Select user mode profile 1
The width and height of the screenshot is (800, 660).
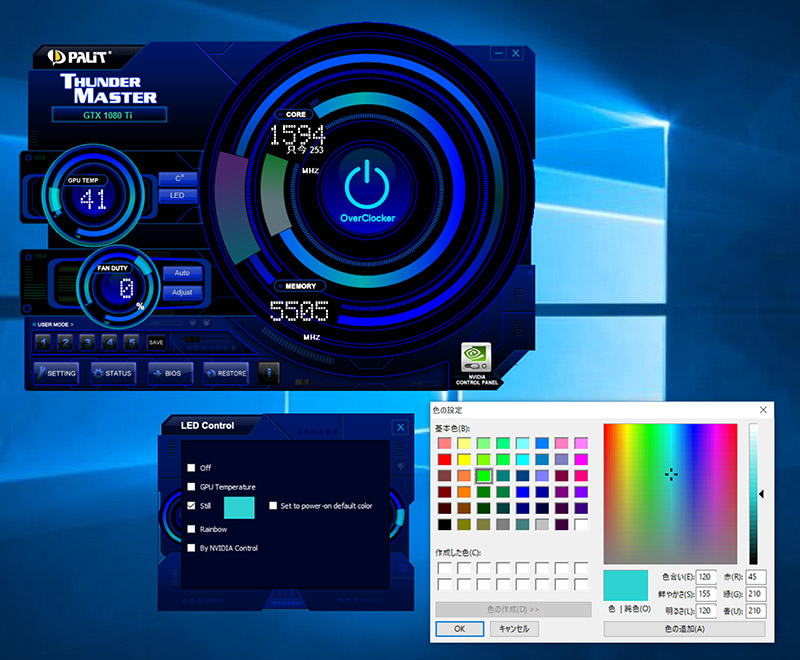click(x=43, y=342)
